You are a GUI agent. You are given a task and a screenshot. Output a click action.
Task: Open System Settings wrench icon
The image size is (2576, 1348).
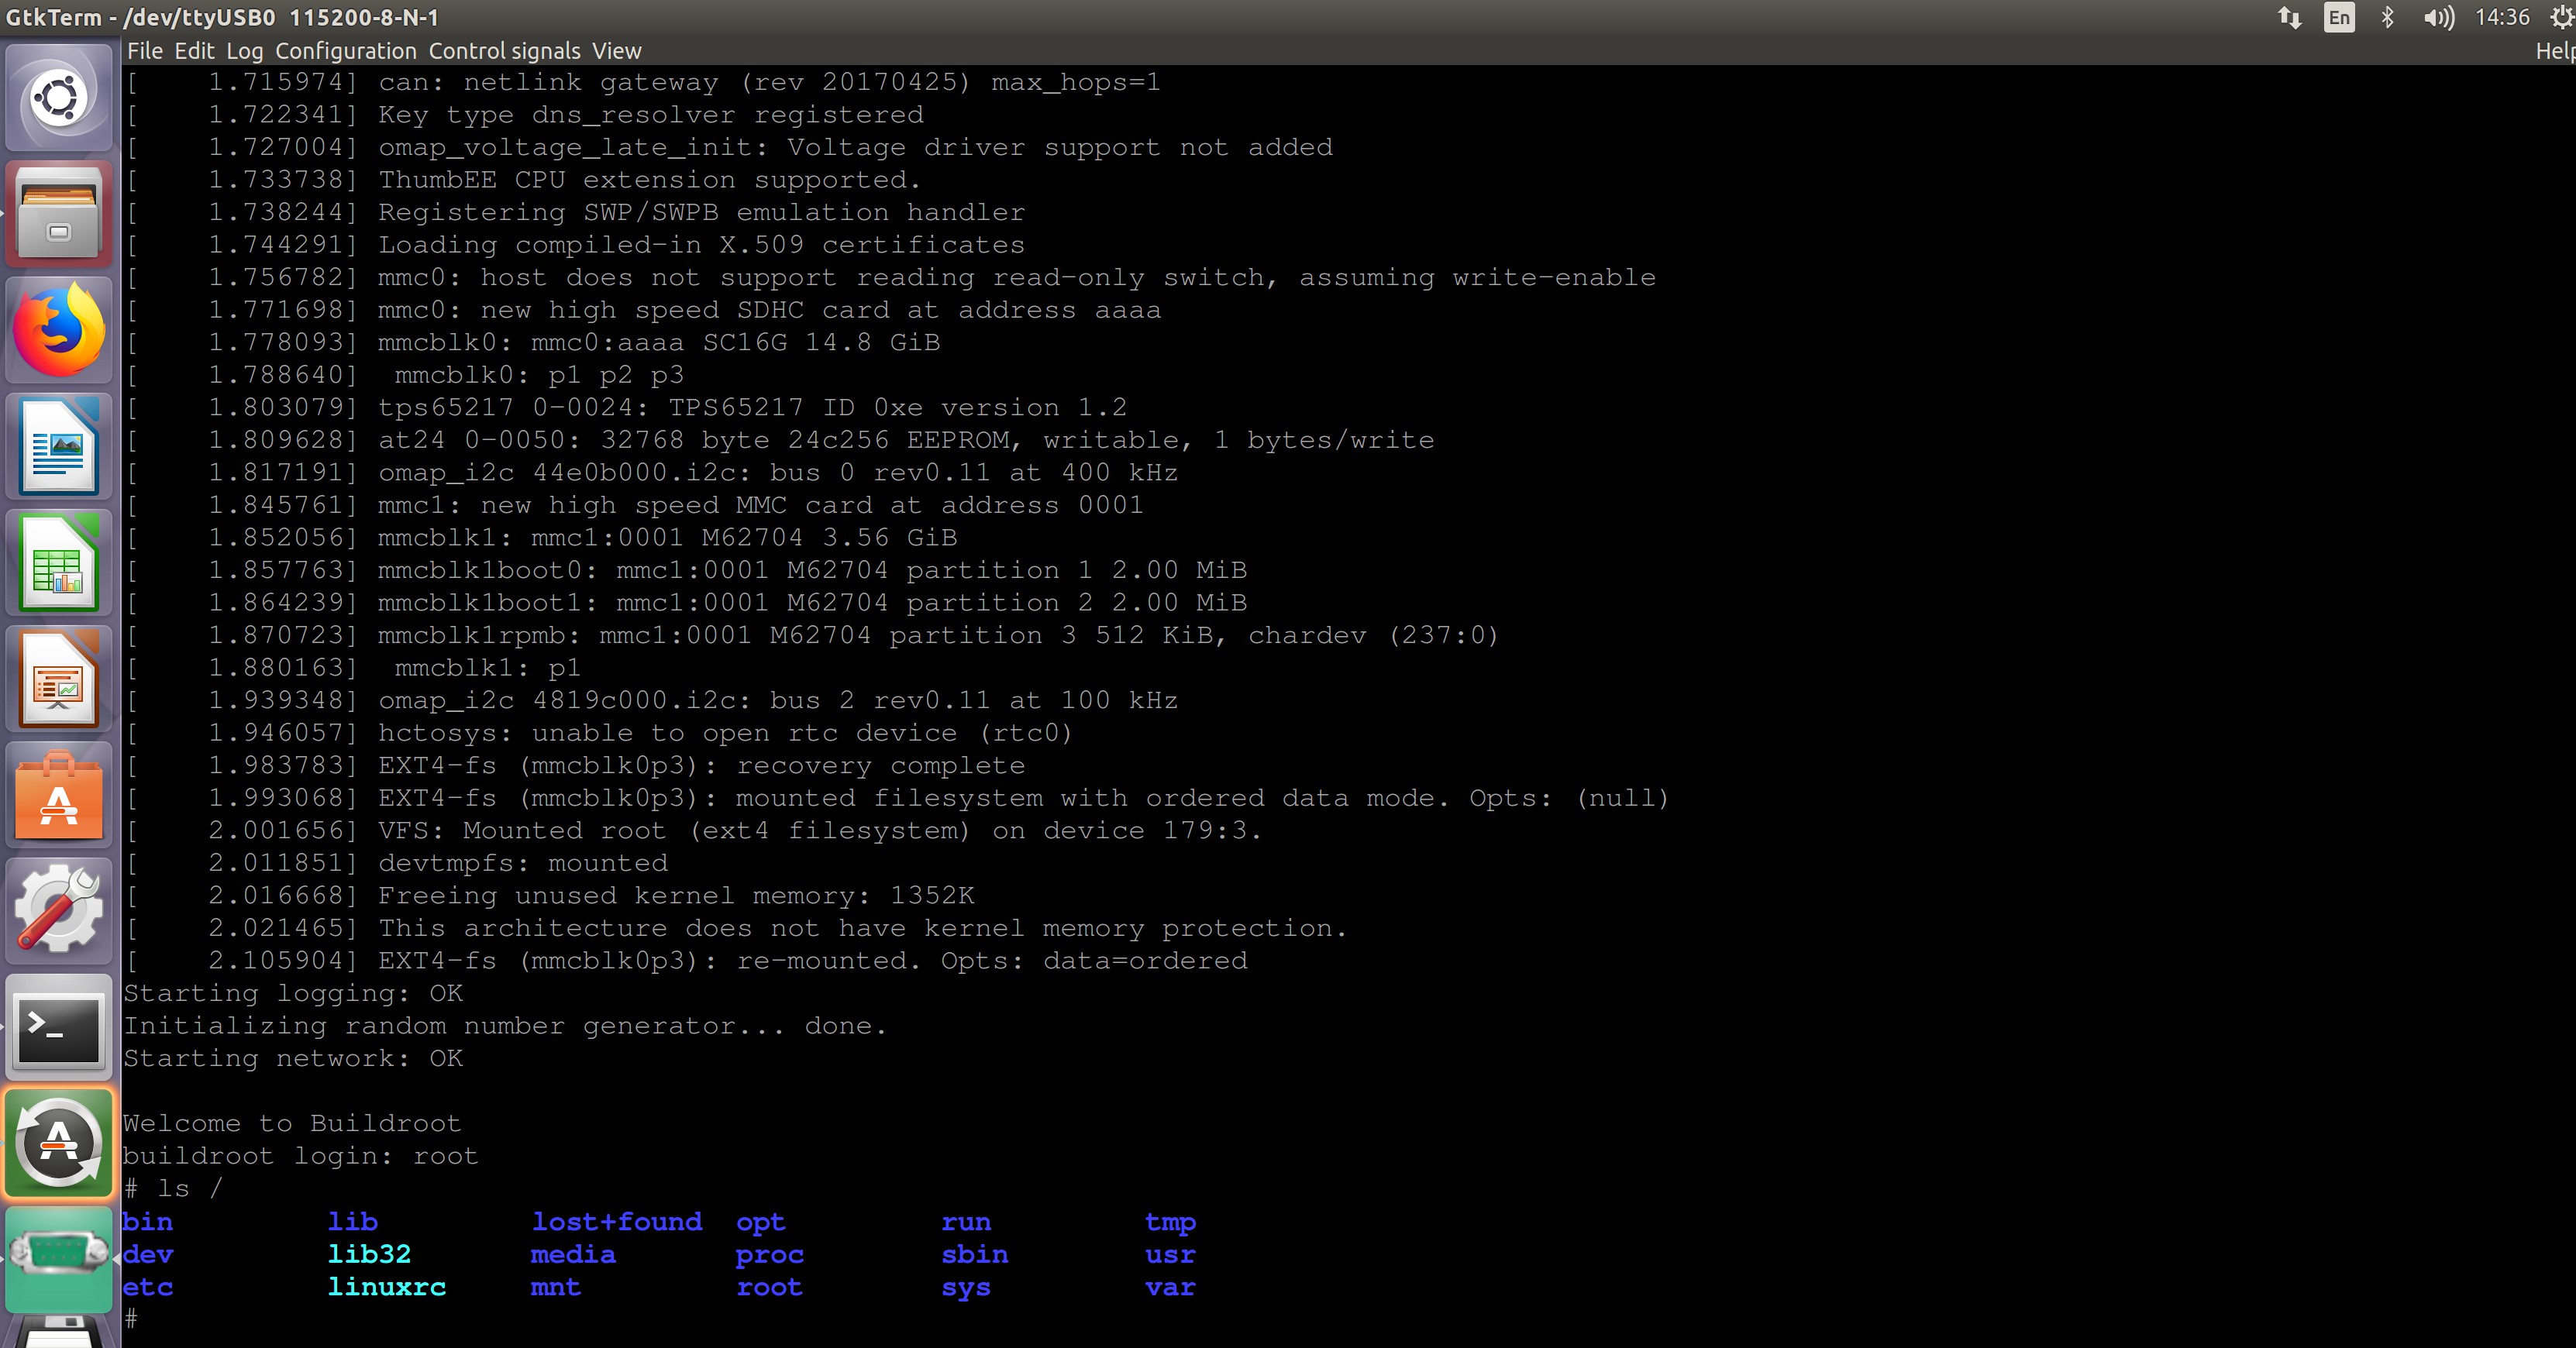[x=58, y=911]
